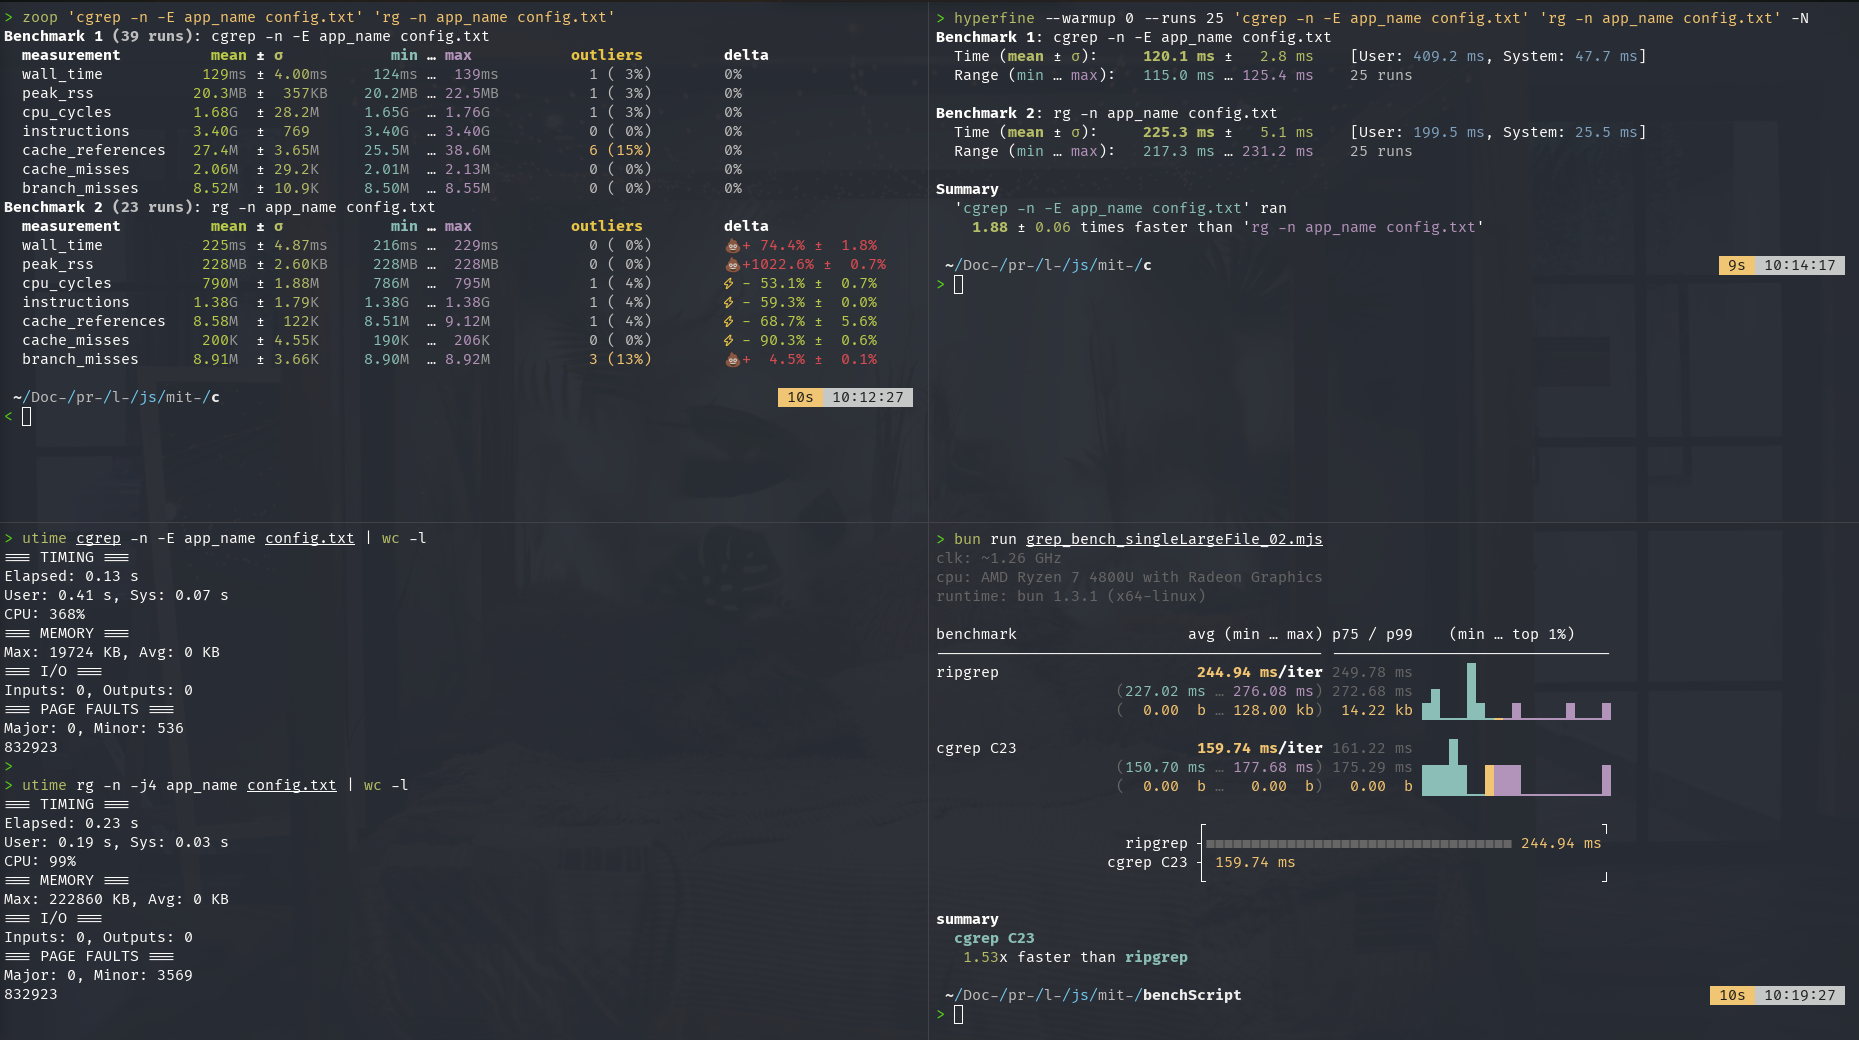Click underlined cgrep in the utime command
The width and height of the screenshot is (1859, 1040).
coord(98,538)
